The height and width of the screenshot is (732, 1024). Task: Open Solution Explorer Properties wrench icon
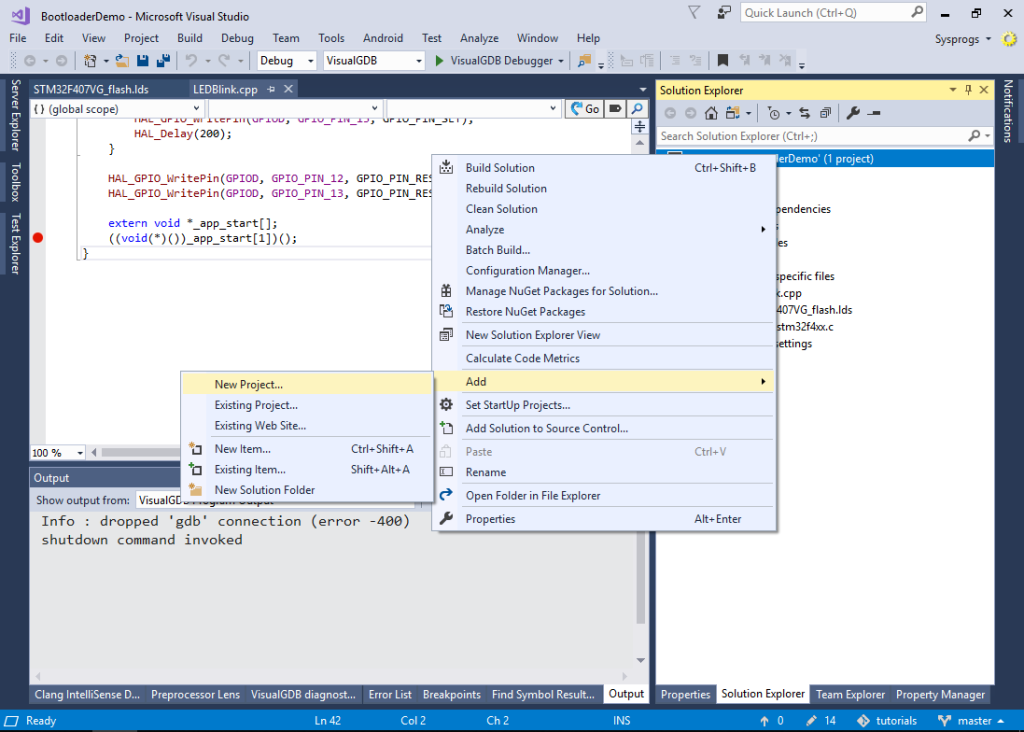click(853, 113)
